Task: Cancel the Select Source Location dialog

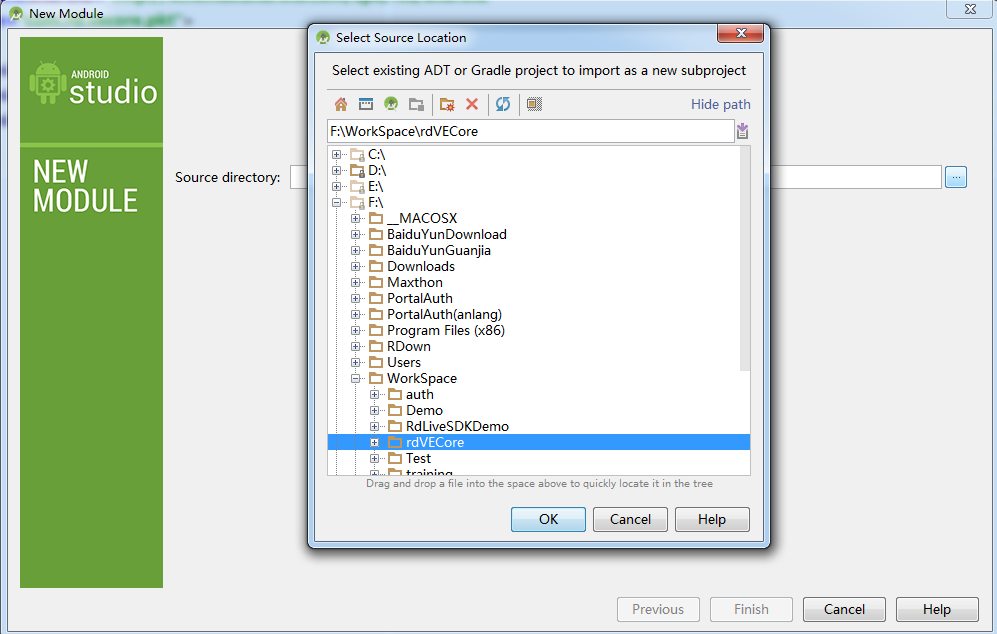Action: click(630, 519)
